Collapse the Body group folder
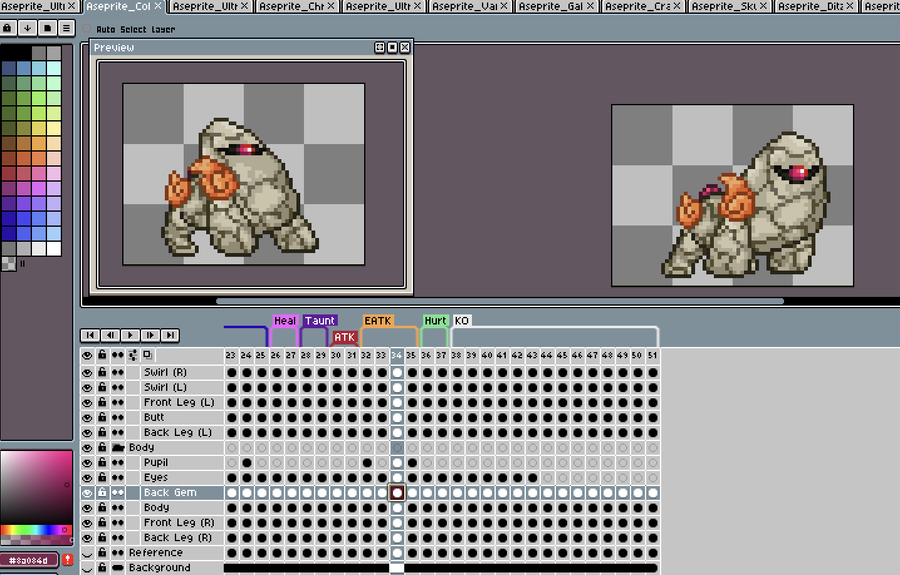Viewport: 900px width, 575px height. 118,448
